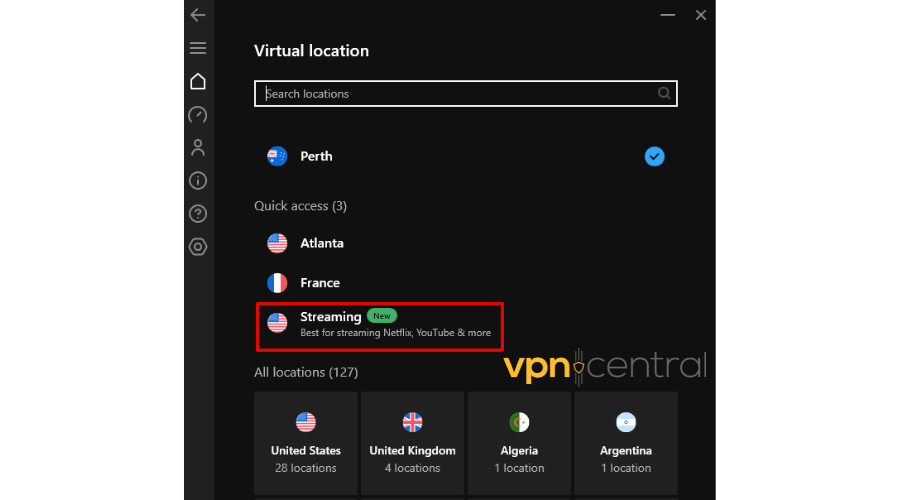Click the '4 locations' text
The width and height of the screenshot is (900, 500).
click(x=413, y=468)
